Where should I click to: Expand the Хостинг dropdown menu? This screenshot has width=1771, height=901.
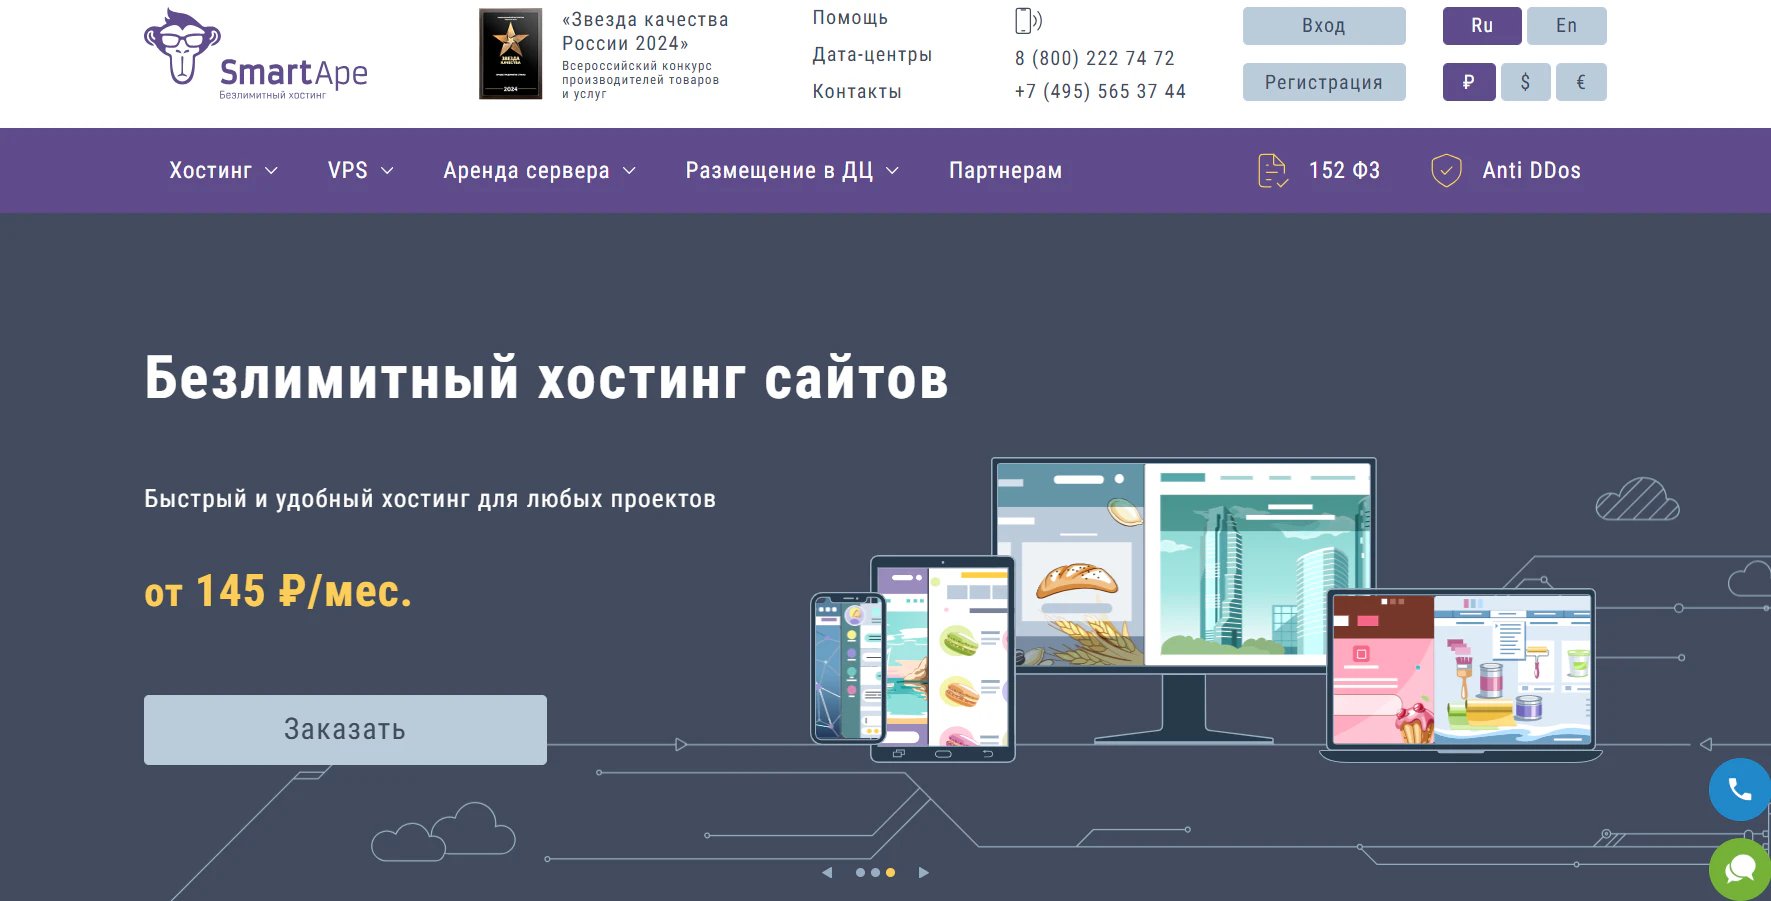[x=223, y=171]
